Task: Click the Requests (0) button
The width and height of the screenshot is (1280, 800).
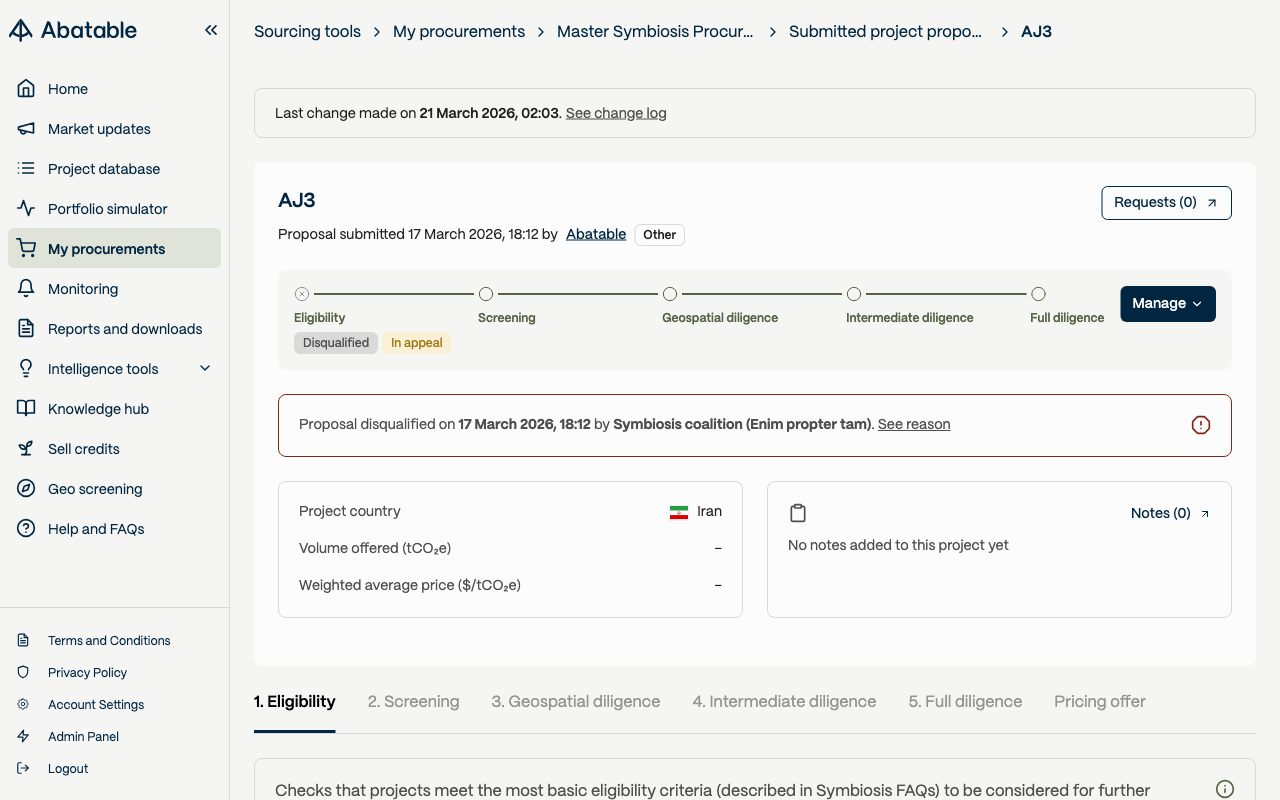Action: 1166,203
